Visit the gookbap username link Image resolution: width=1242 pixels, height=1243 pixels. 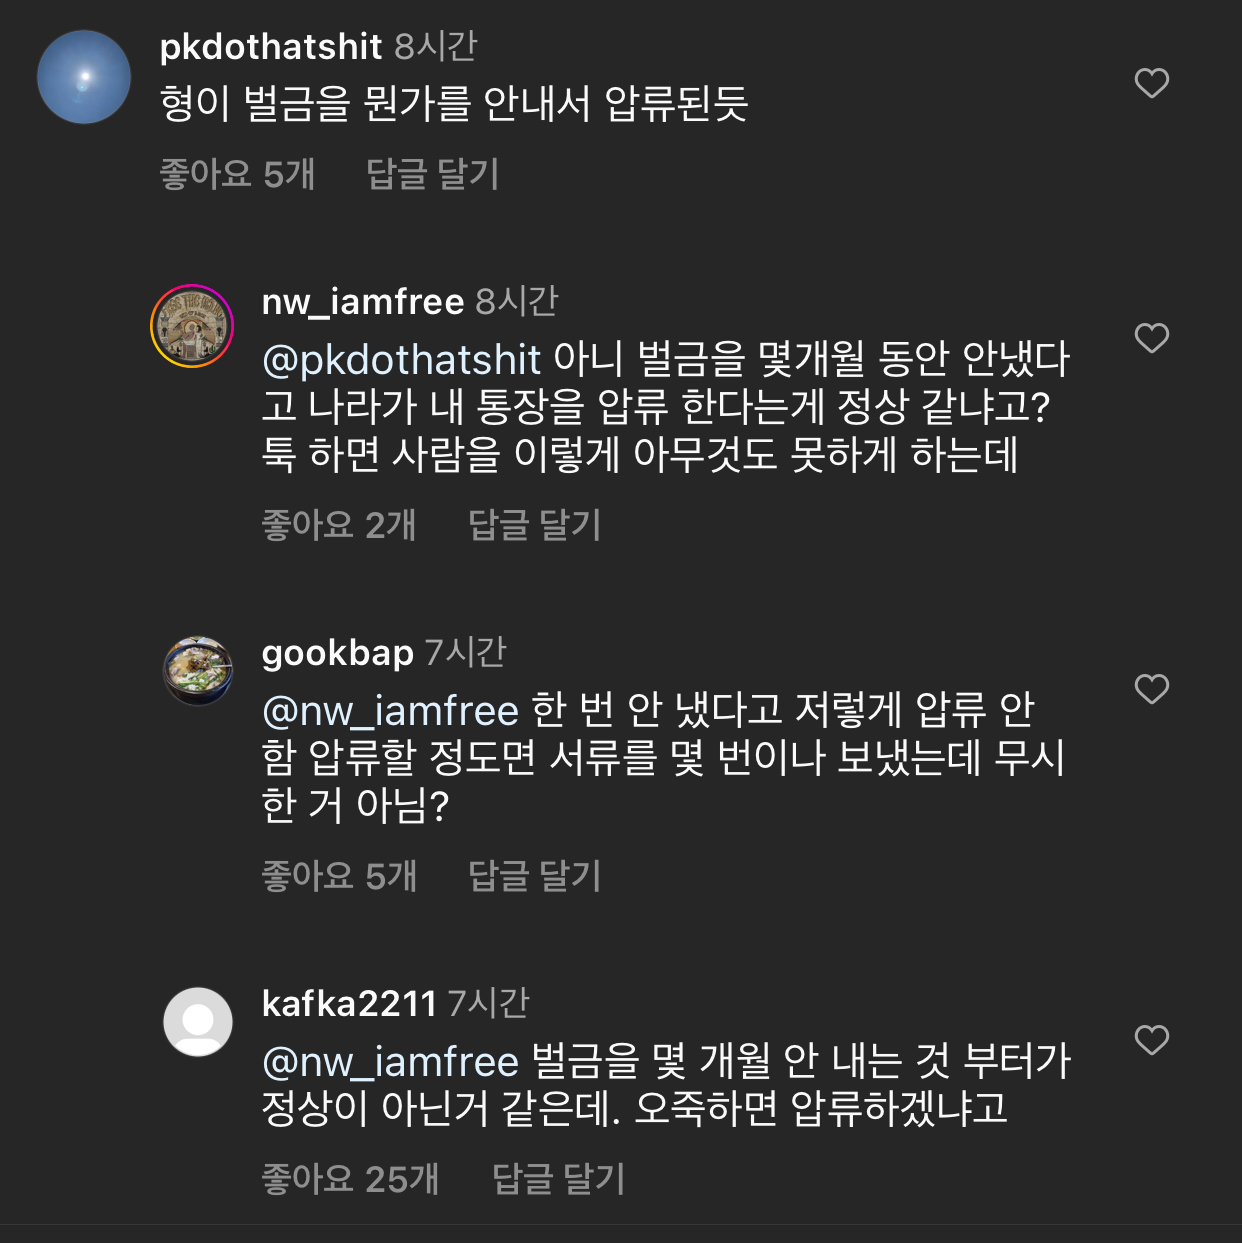tap(337, 652)
